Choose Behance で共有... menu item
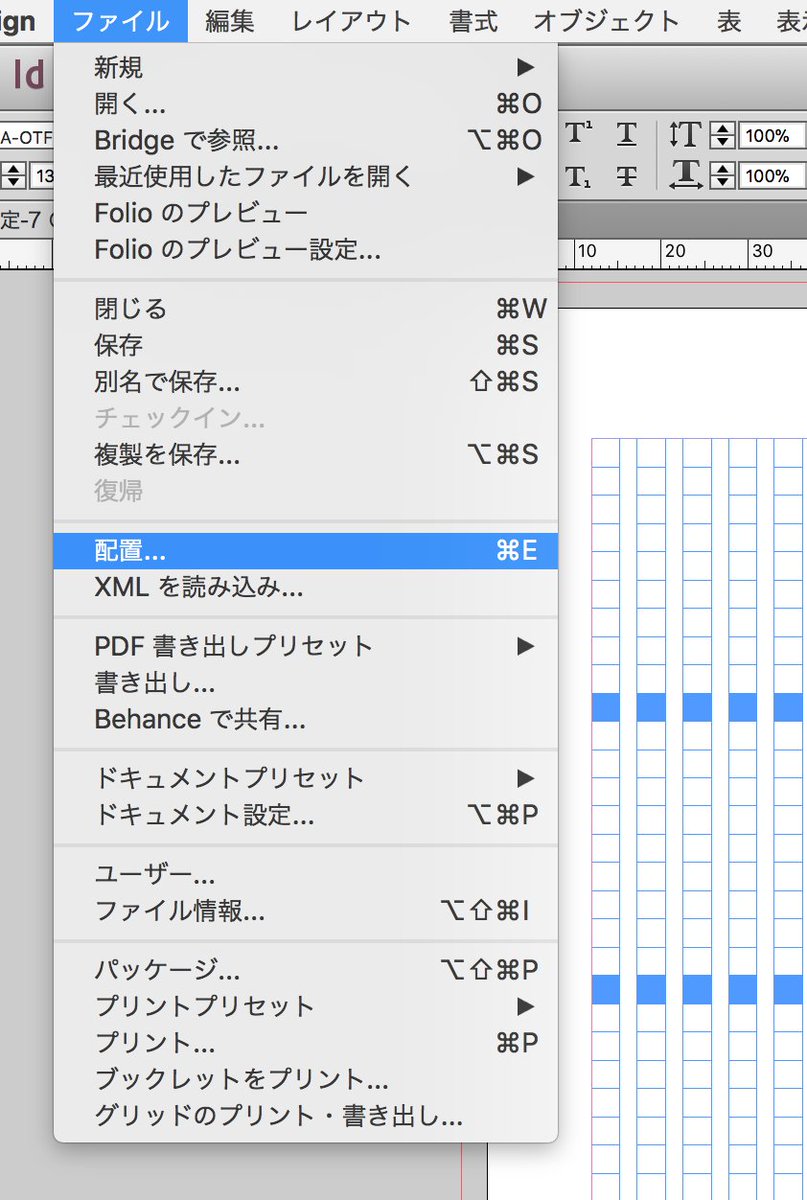Screen dimensions: 807x1200 coord(306,719)
